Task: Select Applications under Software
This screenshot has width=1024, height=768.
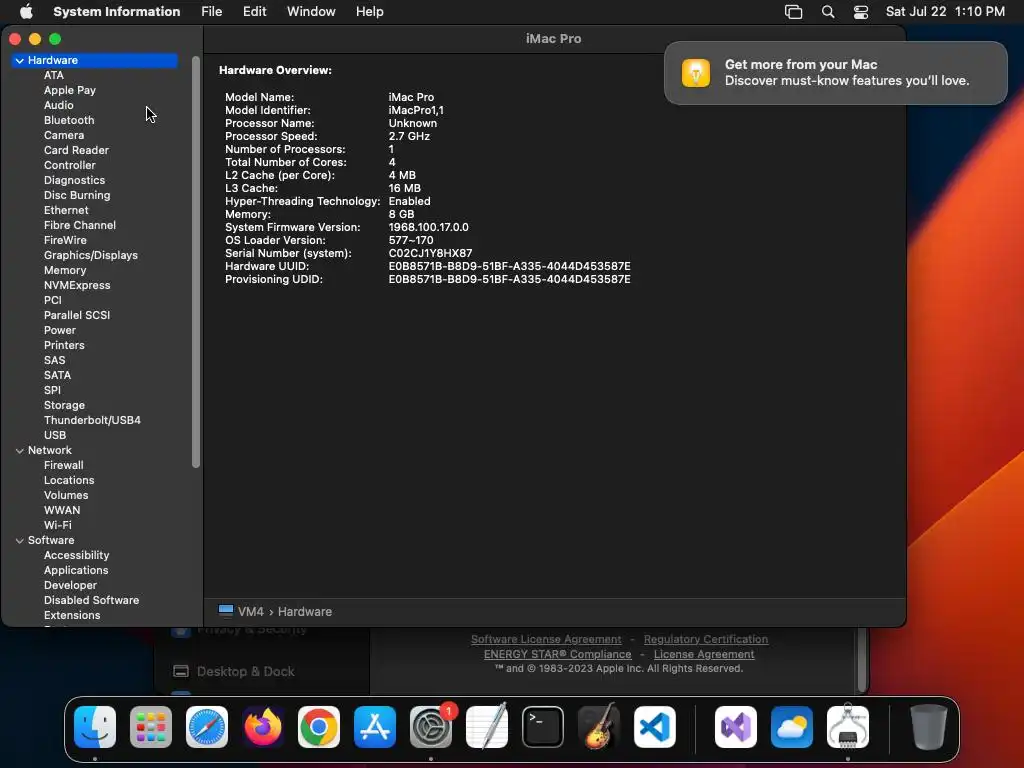Action: click(x=76, y=571)
